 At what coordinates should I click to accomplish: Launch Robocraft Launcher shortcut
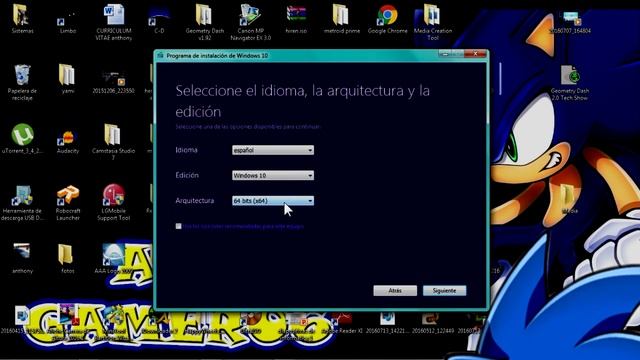pos(68,195)
